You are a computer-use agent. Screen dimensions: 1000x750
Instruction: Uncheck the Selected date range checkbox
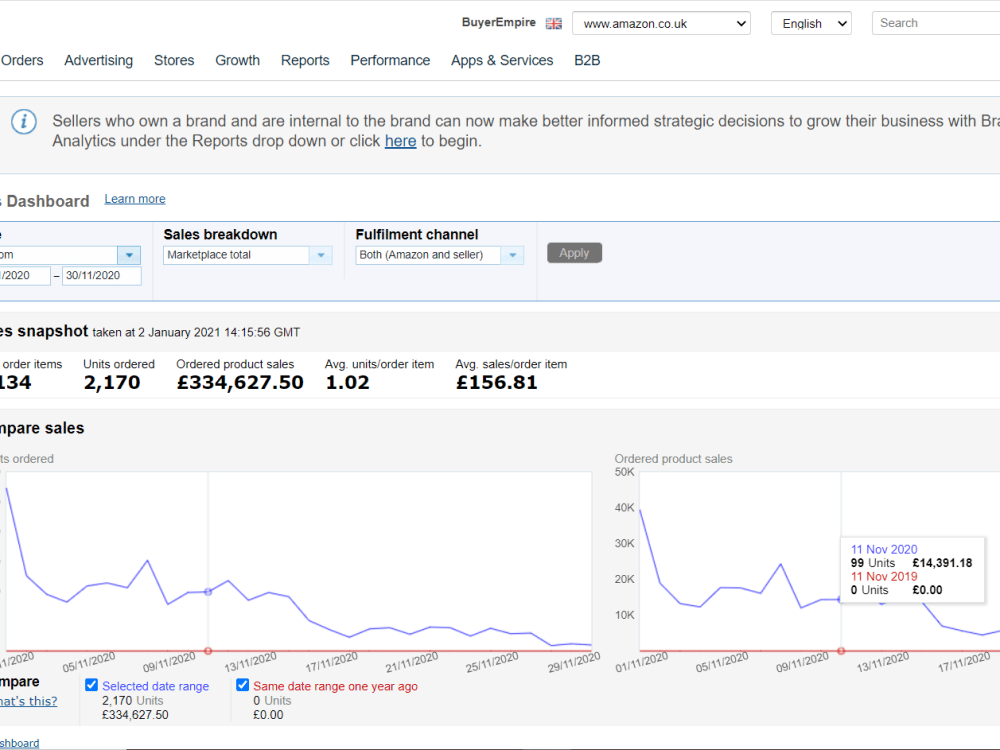(91, 685)
